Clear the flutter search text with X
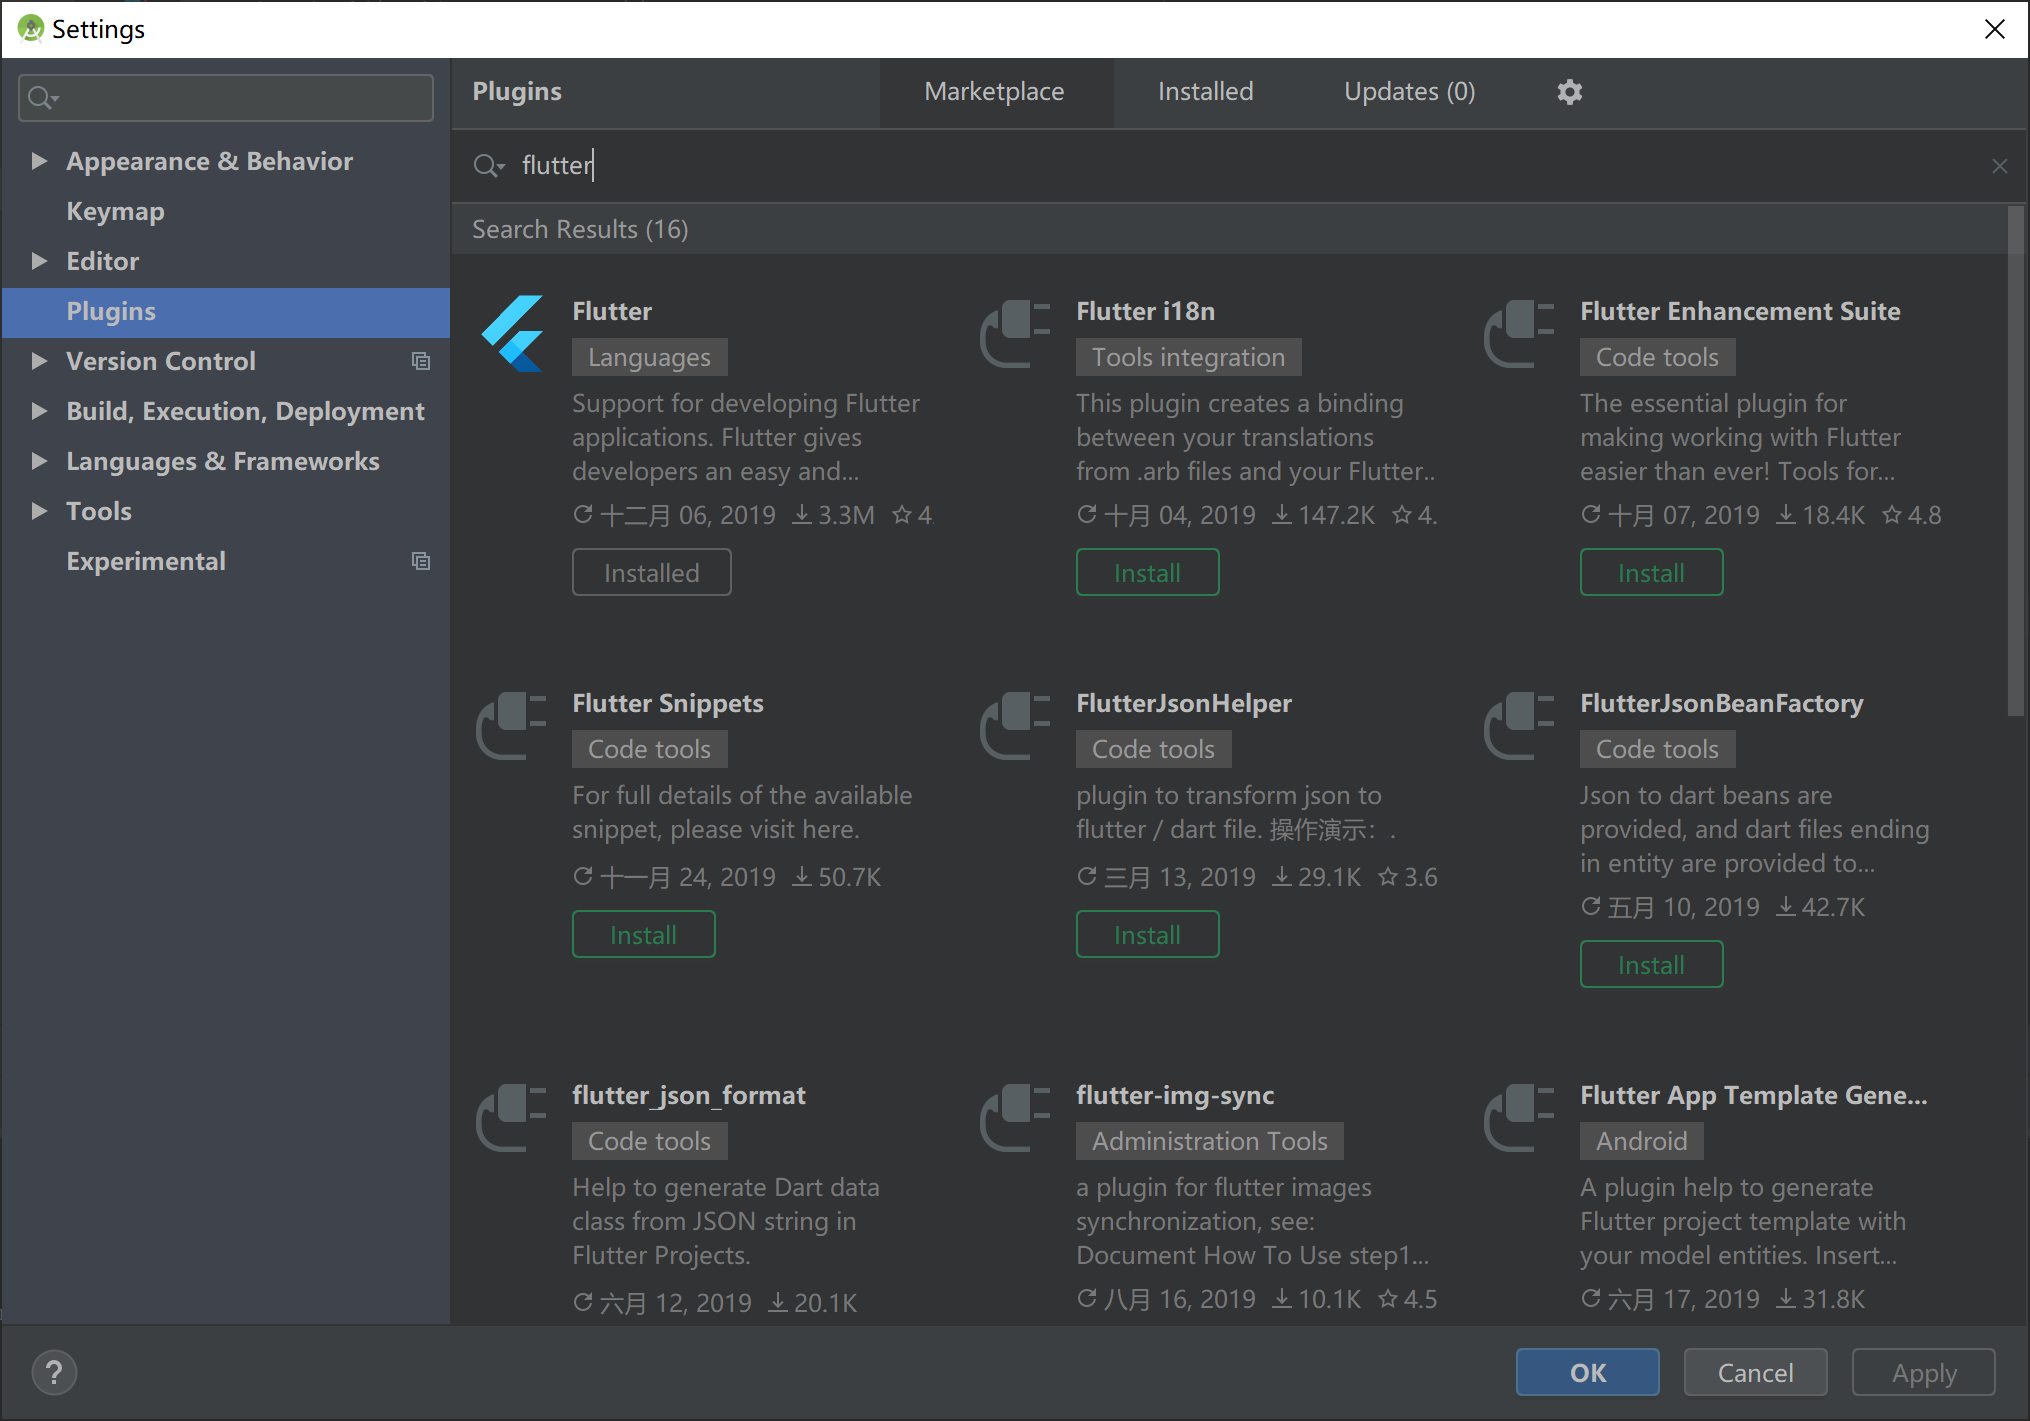The height and width of the screenshot is (1421, 2030). pyautogui.click(x=1999, y=166)
